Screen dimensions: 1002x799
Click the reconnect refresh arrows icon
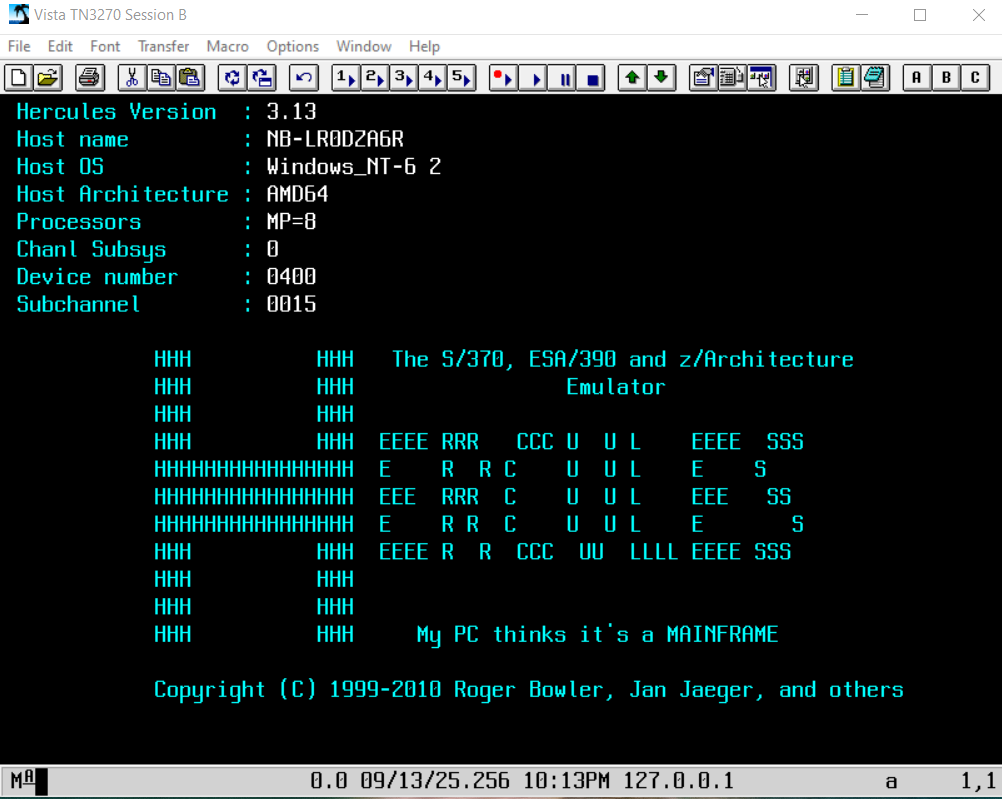[x=232, y=78]
